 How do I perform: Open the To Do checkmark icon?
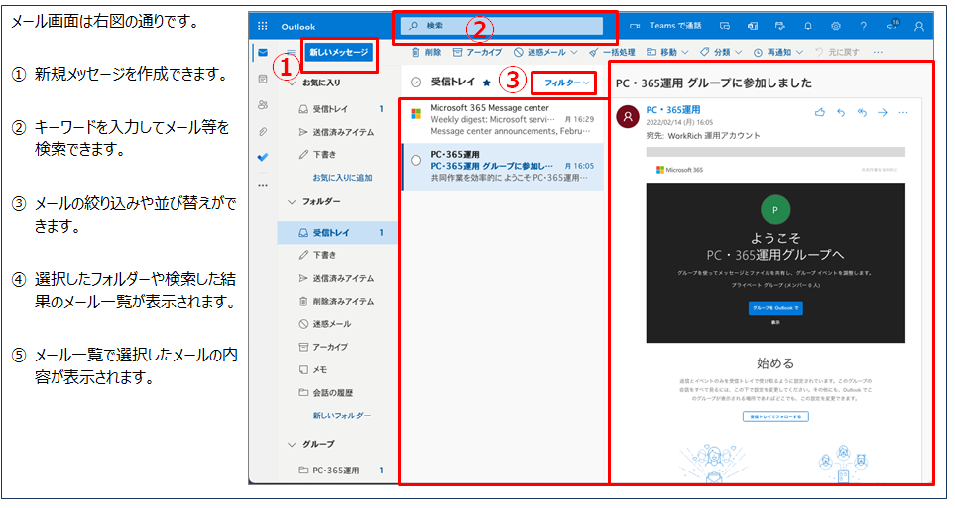coord(263,157)
